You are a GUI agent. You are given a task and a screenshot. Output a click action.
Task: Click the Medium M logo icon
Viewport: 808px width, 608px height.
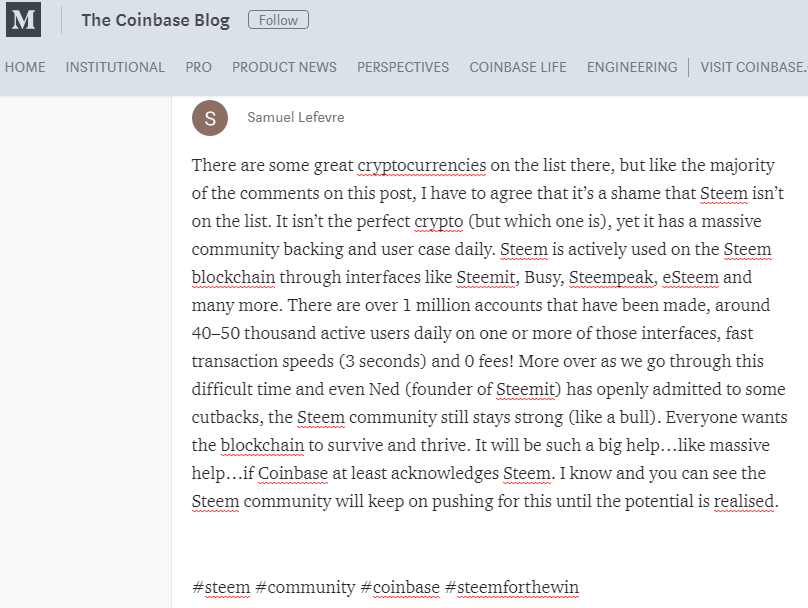(x=23, y=20)
